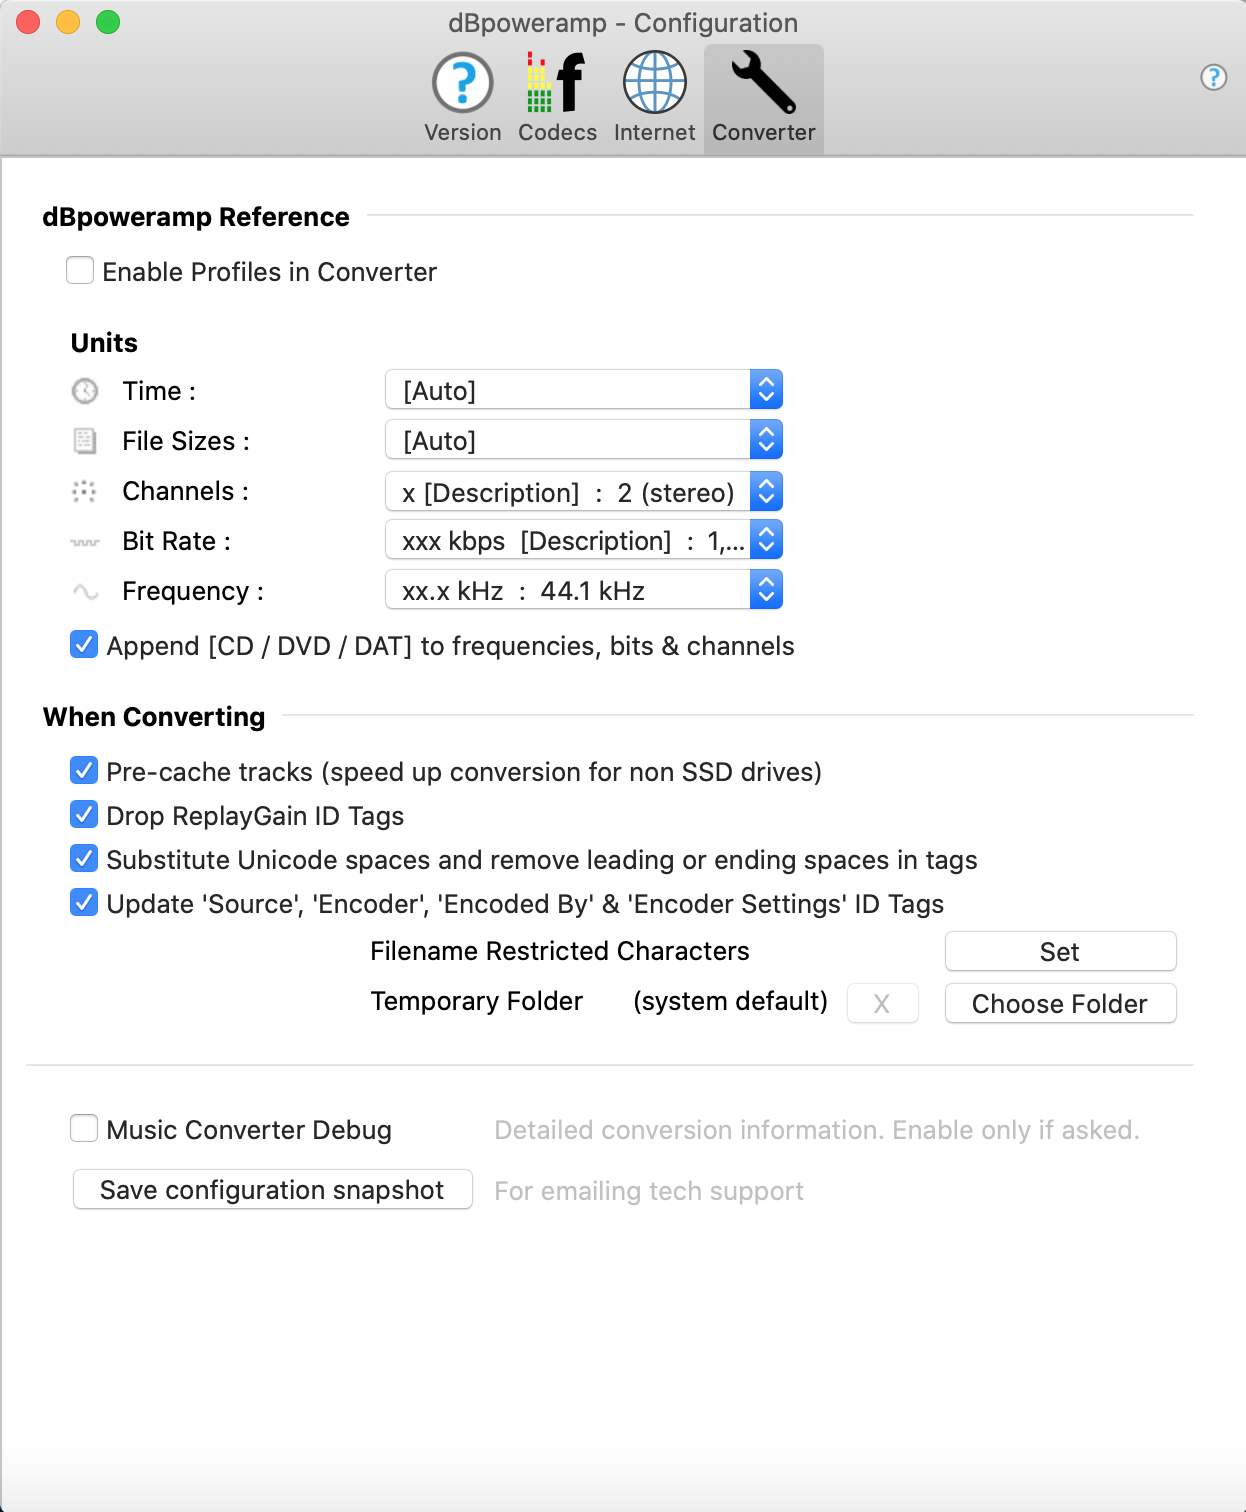1246x1512 pixels.
Task: Disable Drop ReplayGain ID Tags
Action: click(x=84, y=815)
